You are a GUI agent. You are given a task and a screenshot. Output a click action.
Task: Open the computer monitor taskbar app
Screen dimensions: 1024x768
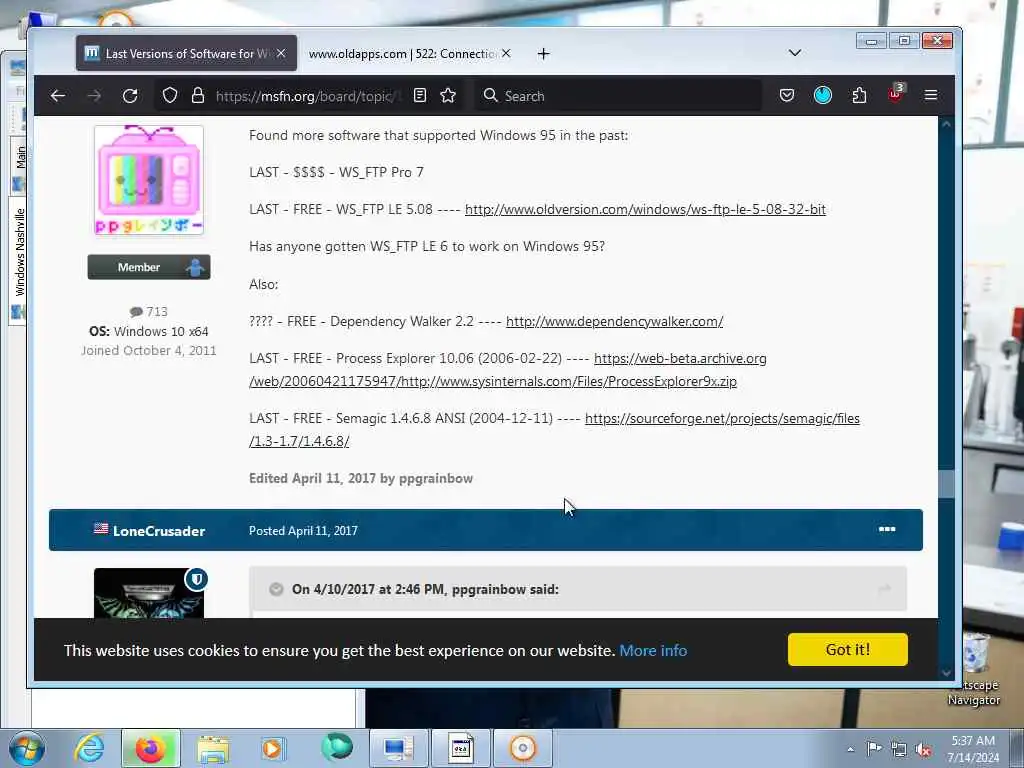tap(398, 748)
